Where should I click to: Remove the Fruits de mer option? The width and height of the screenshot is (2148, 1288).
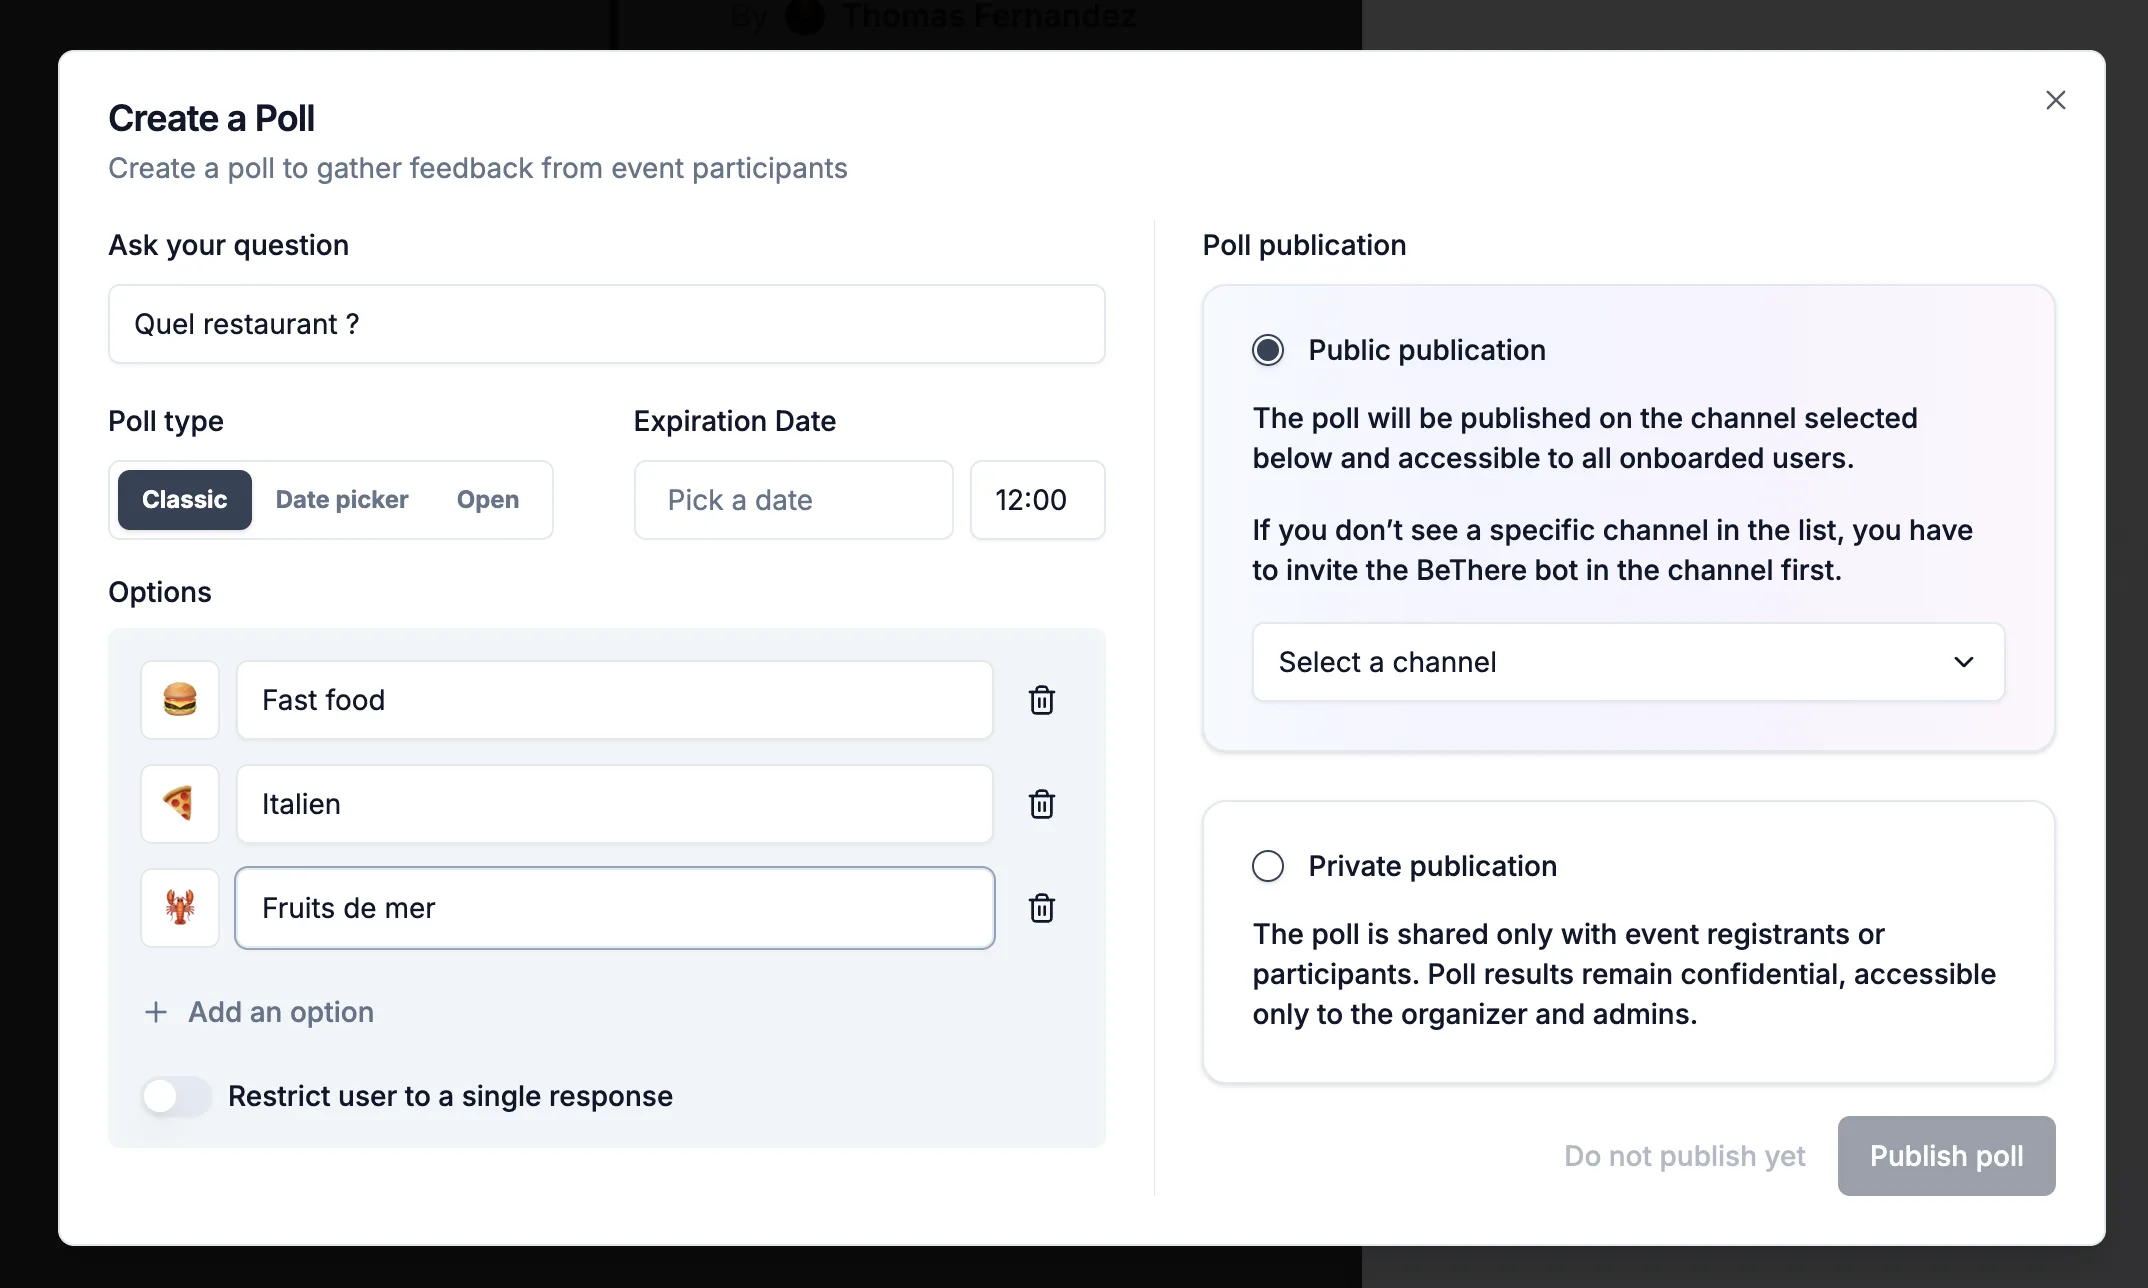[1042, 908]
